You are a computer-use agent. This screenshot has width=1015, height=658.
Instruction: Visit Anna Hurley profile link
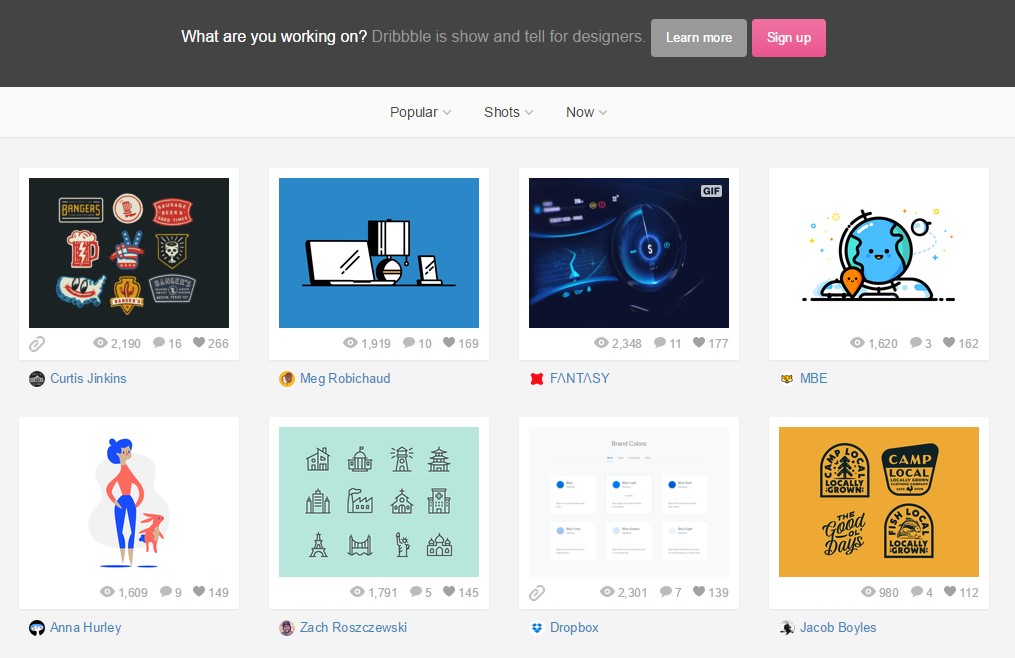tap(85, 628)
